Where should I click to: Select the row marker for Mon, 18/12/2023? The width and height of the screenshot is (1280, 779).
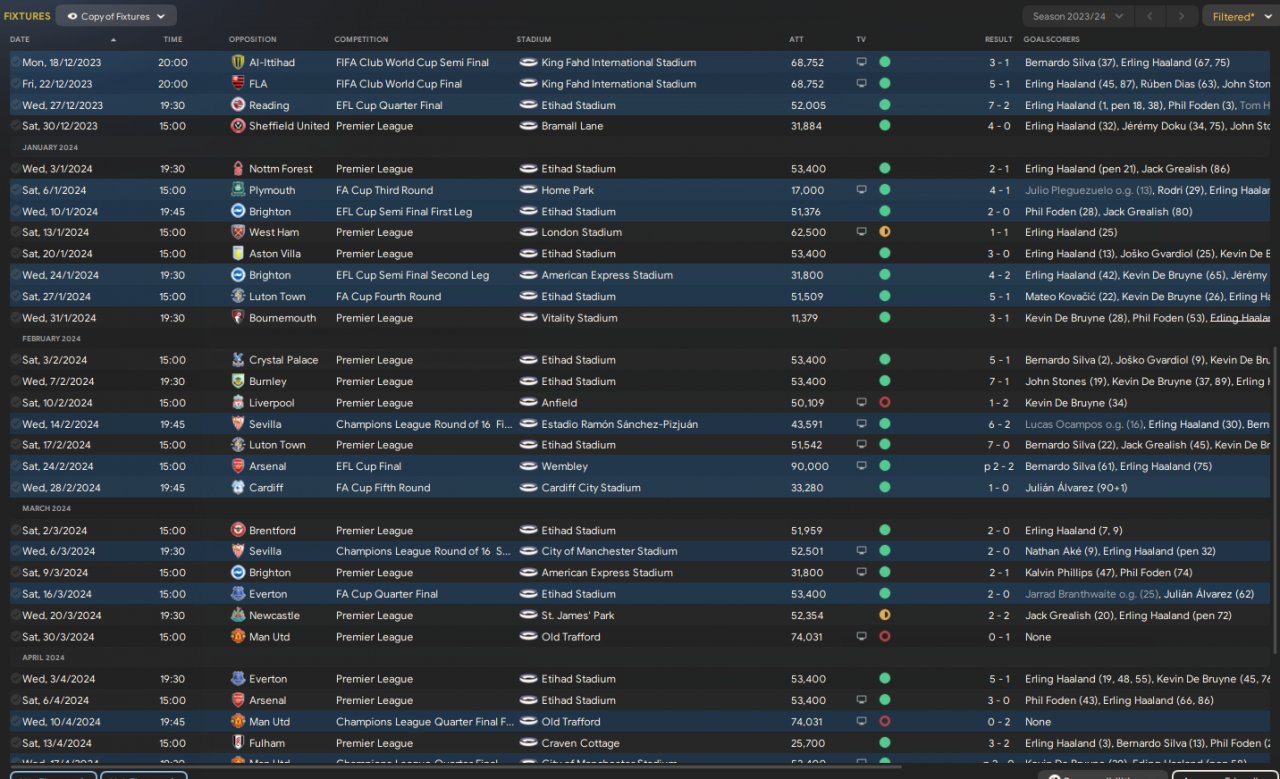click(x=15, y=62)
